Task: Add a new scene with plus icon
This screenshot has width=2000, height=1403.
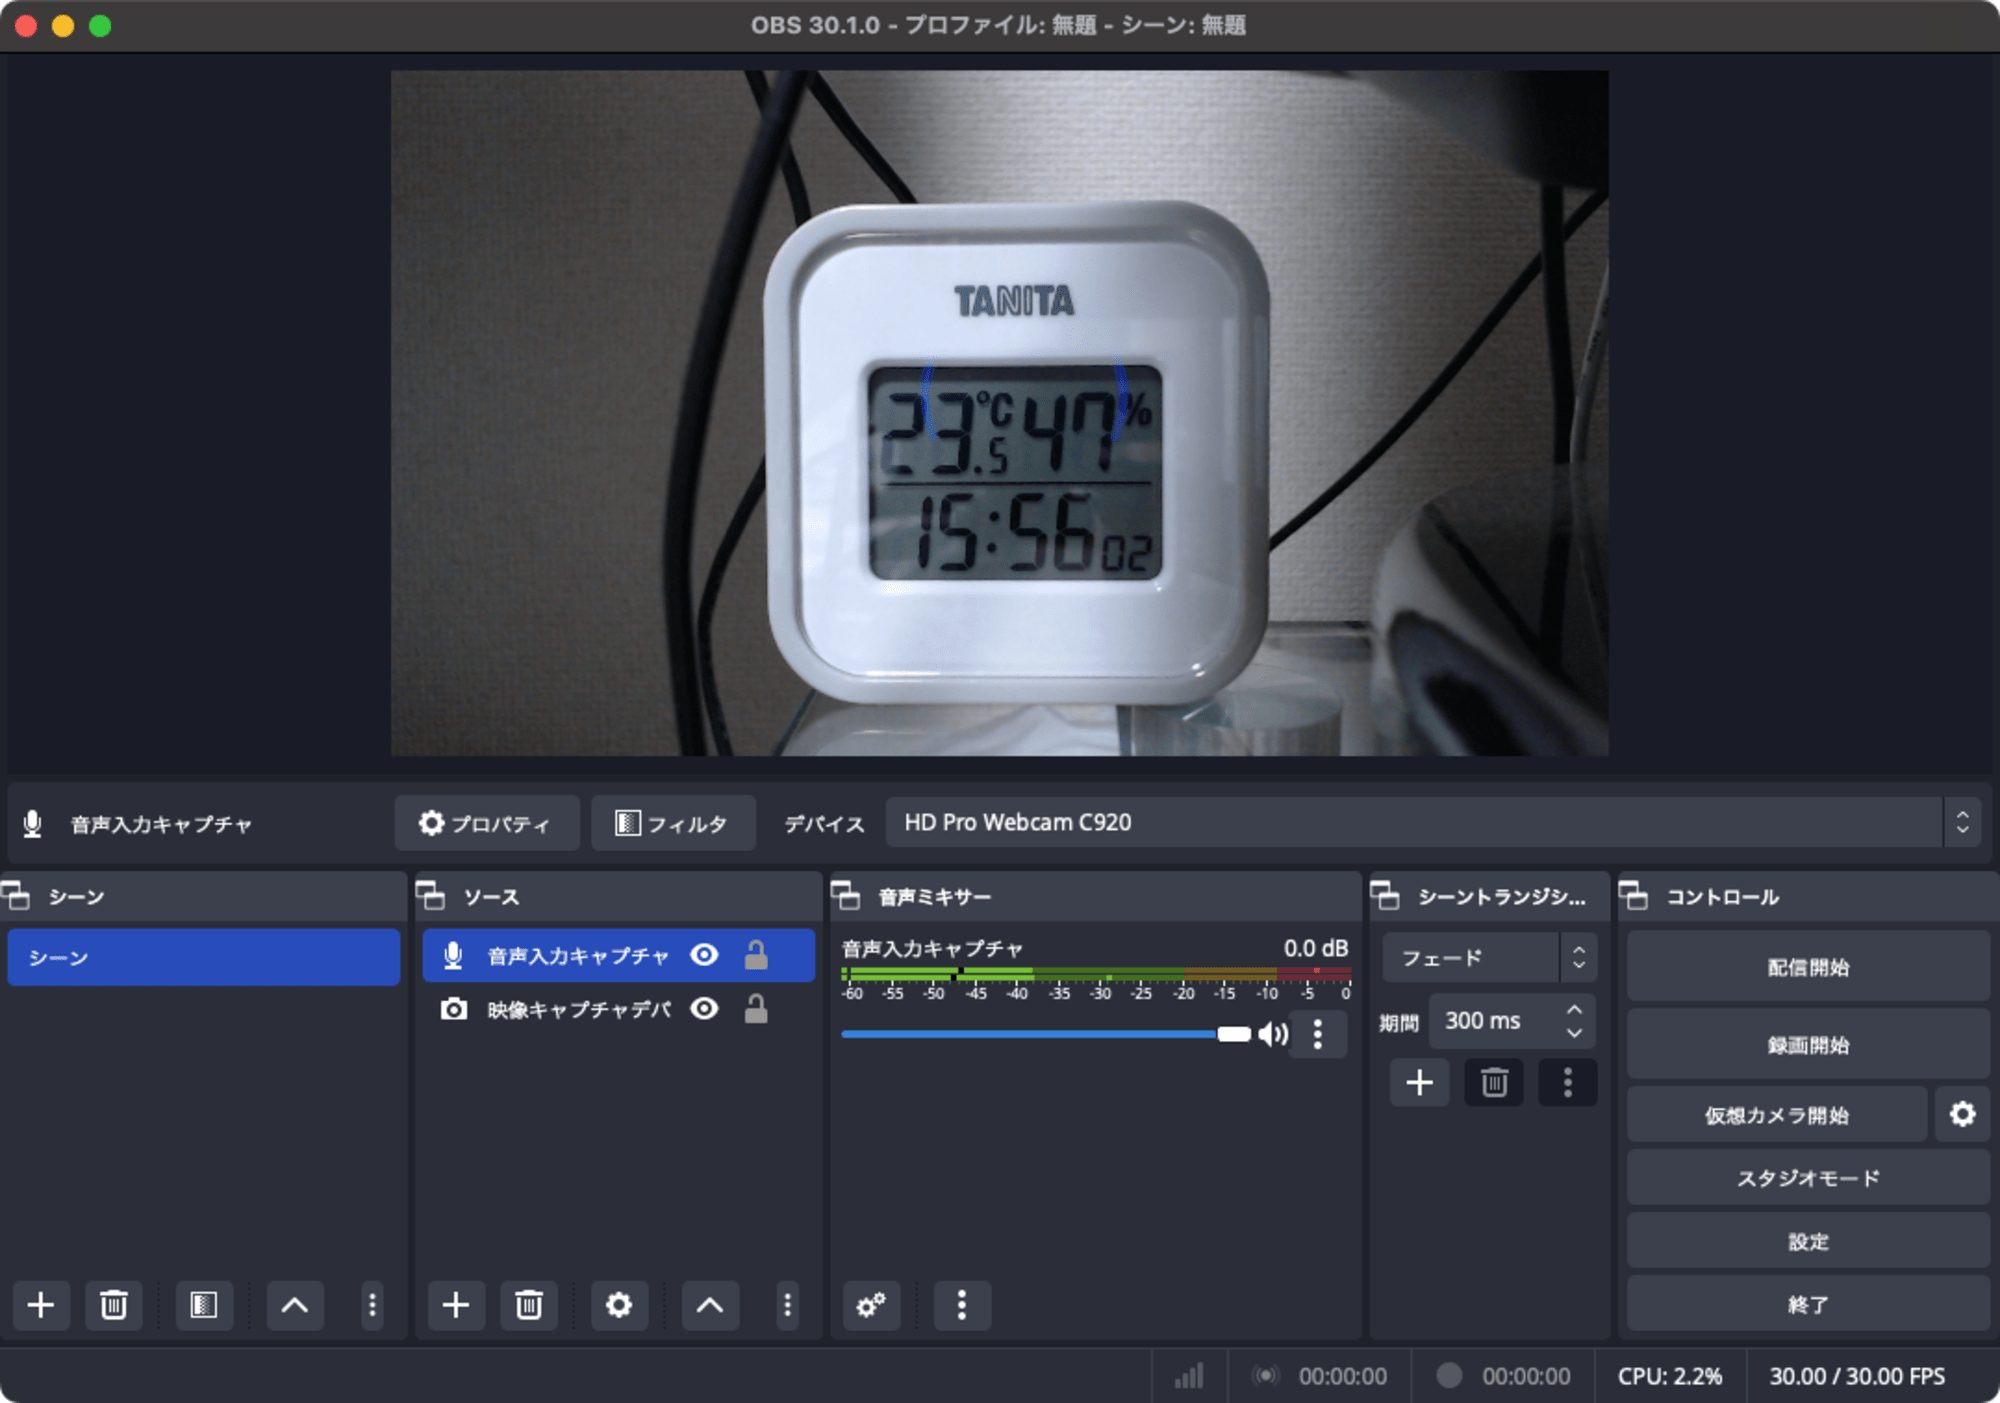Action: point(41,1305)
